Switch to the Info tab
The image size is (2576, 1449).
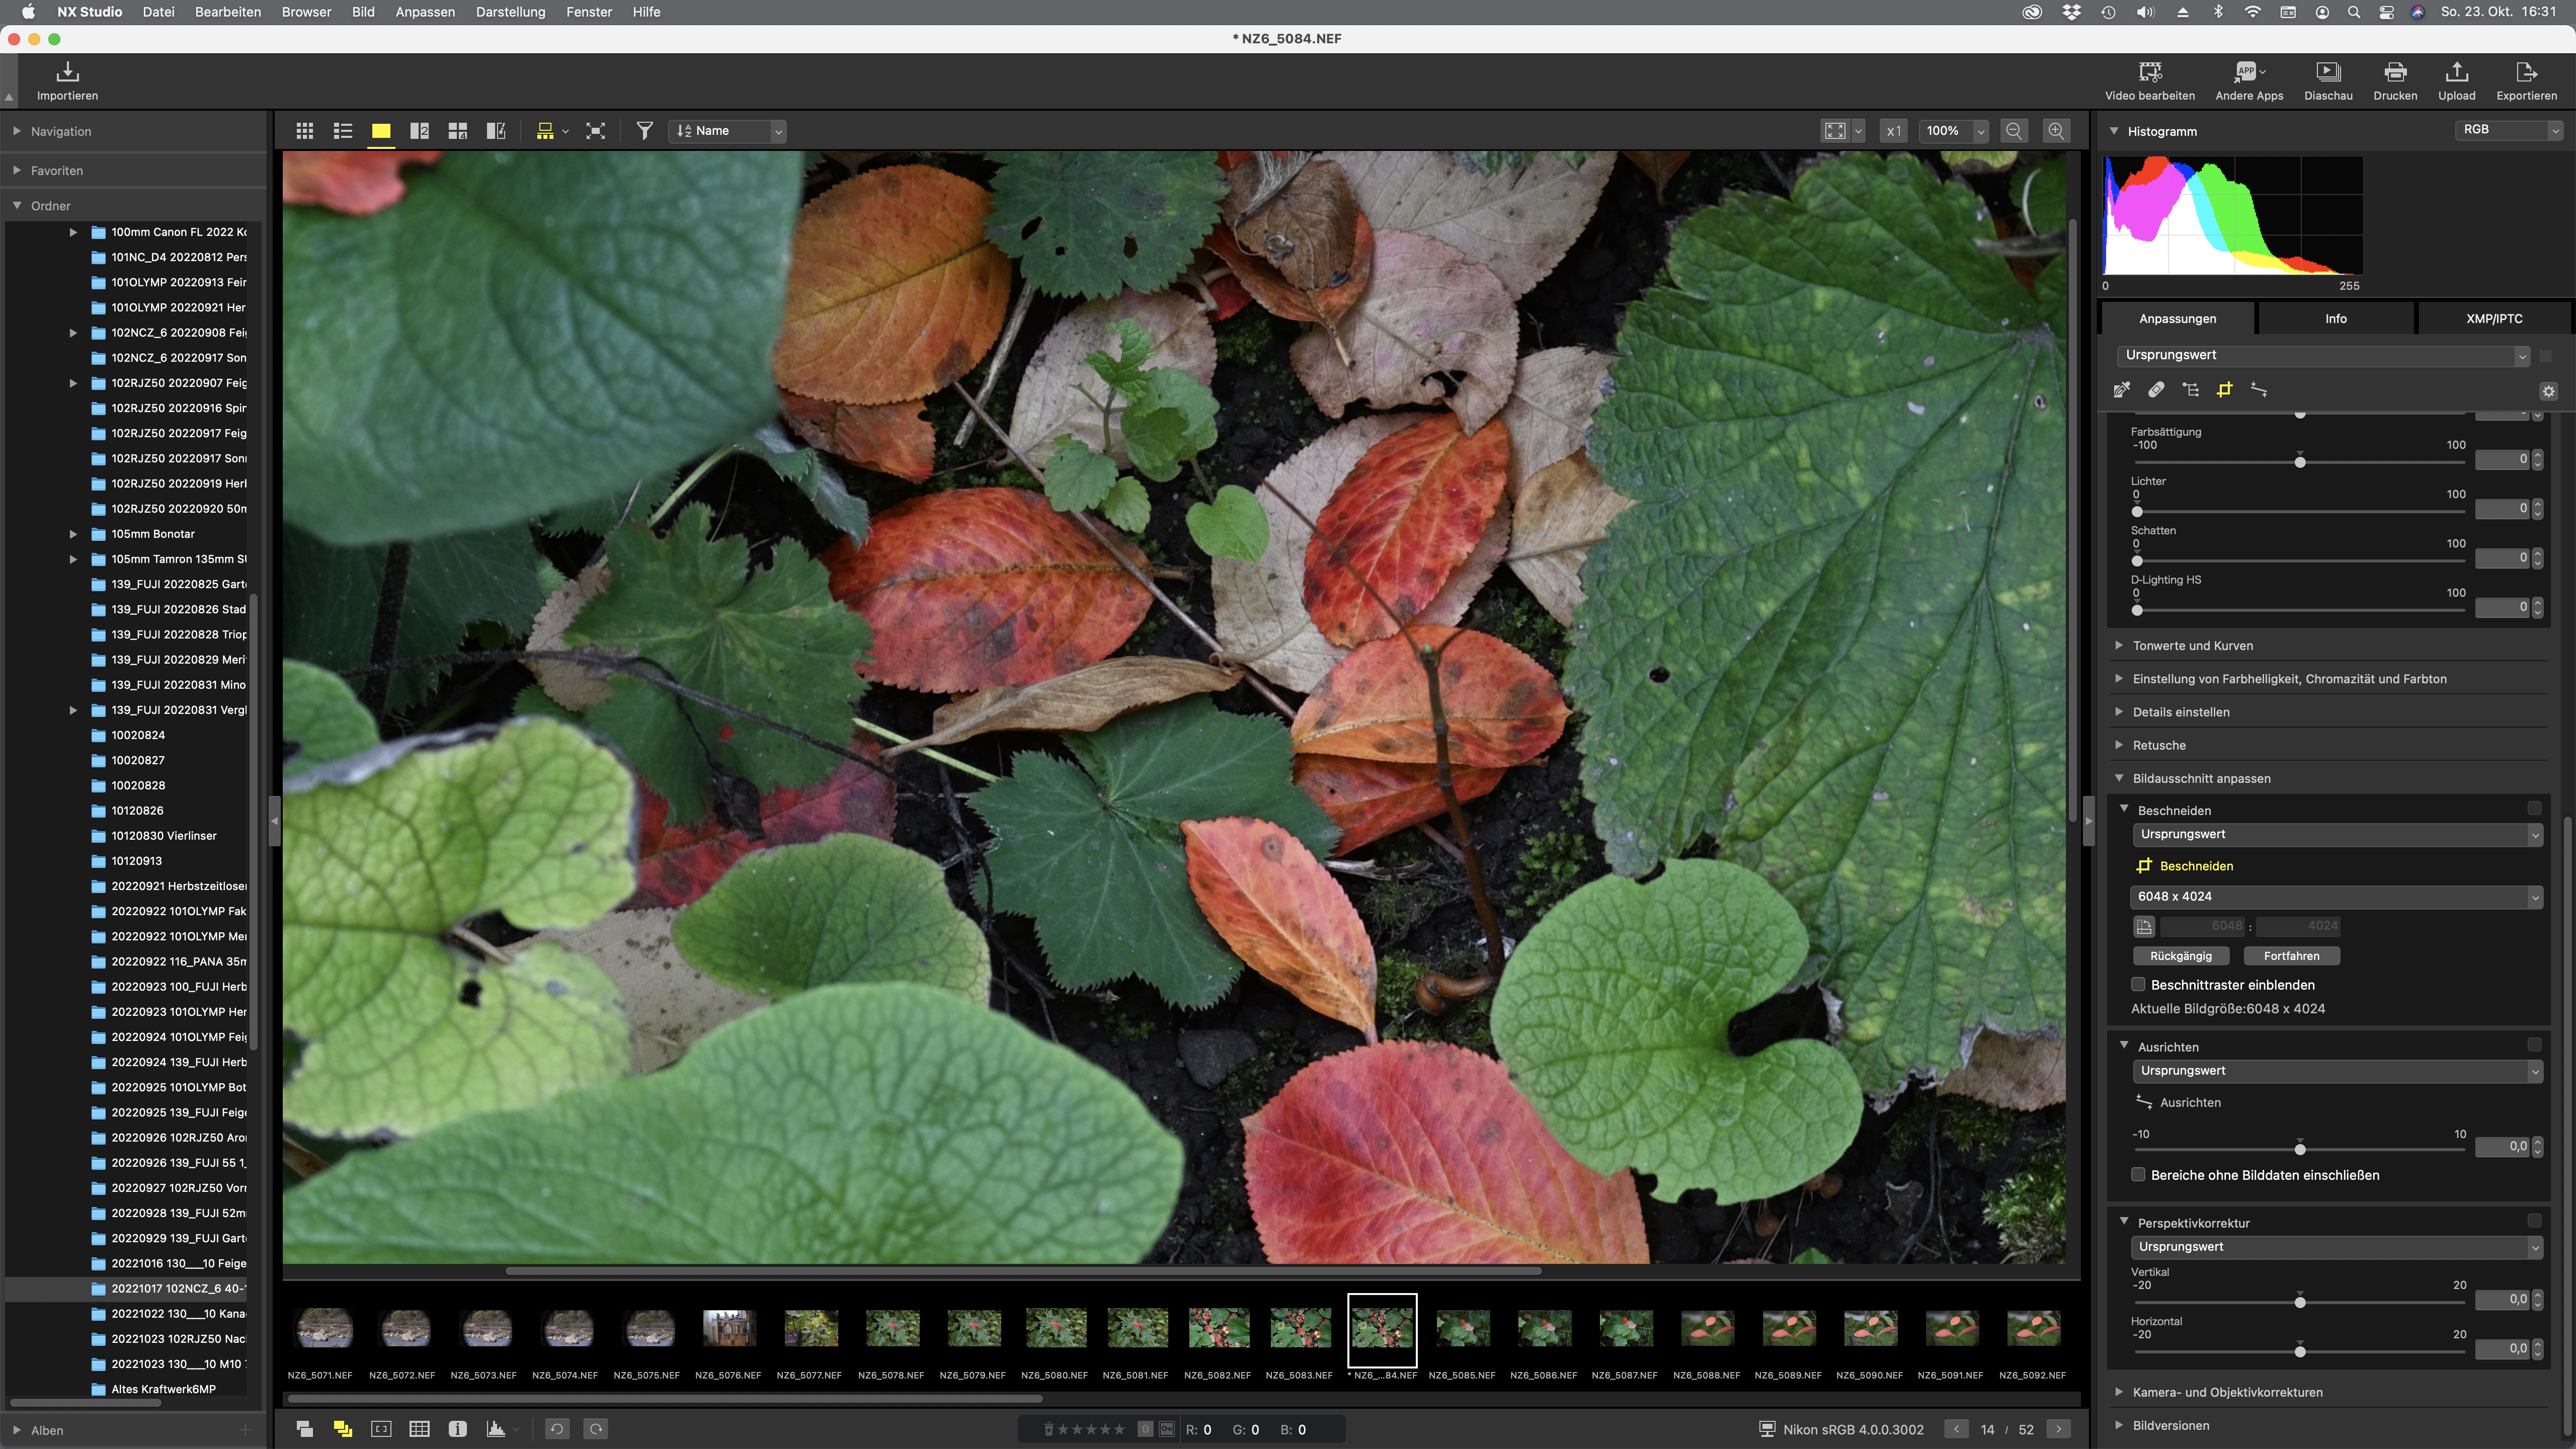click(x=2335, y=319)
